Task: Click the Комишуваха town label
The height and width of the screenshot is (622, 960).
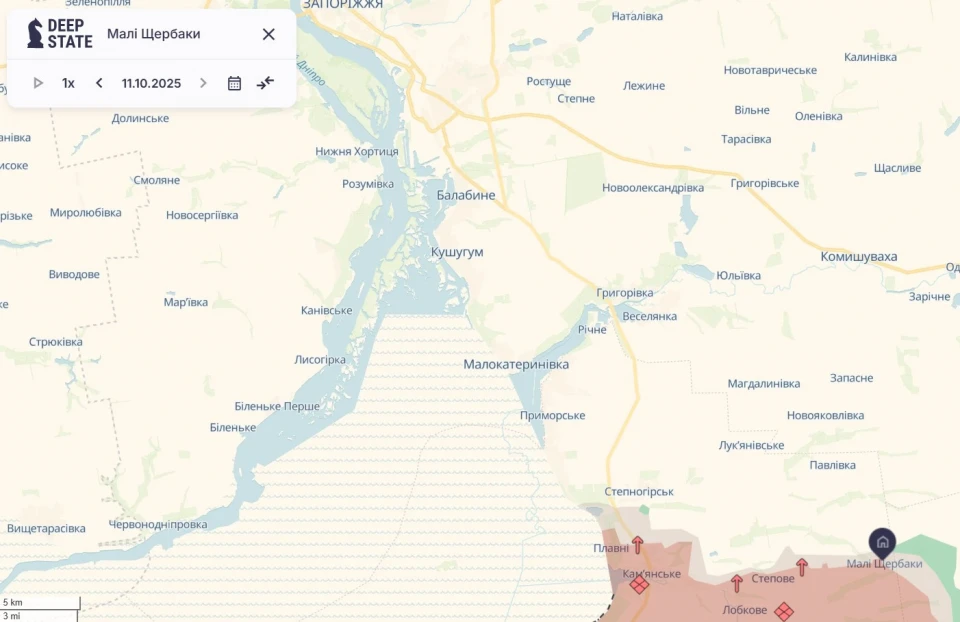Action: (858, 257)
